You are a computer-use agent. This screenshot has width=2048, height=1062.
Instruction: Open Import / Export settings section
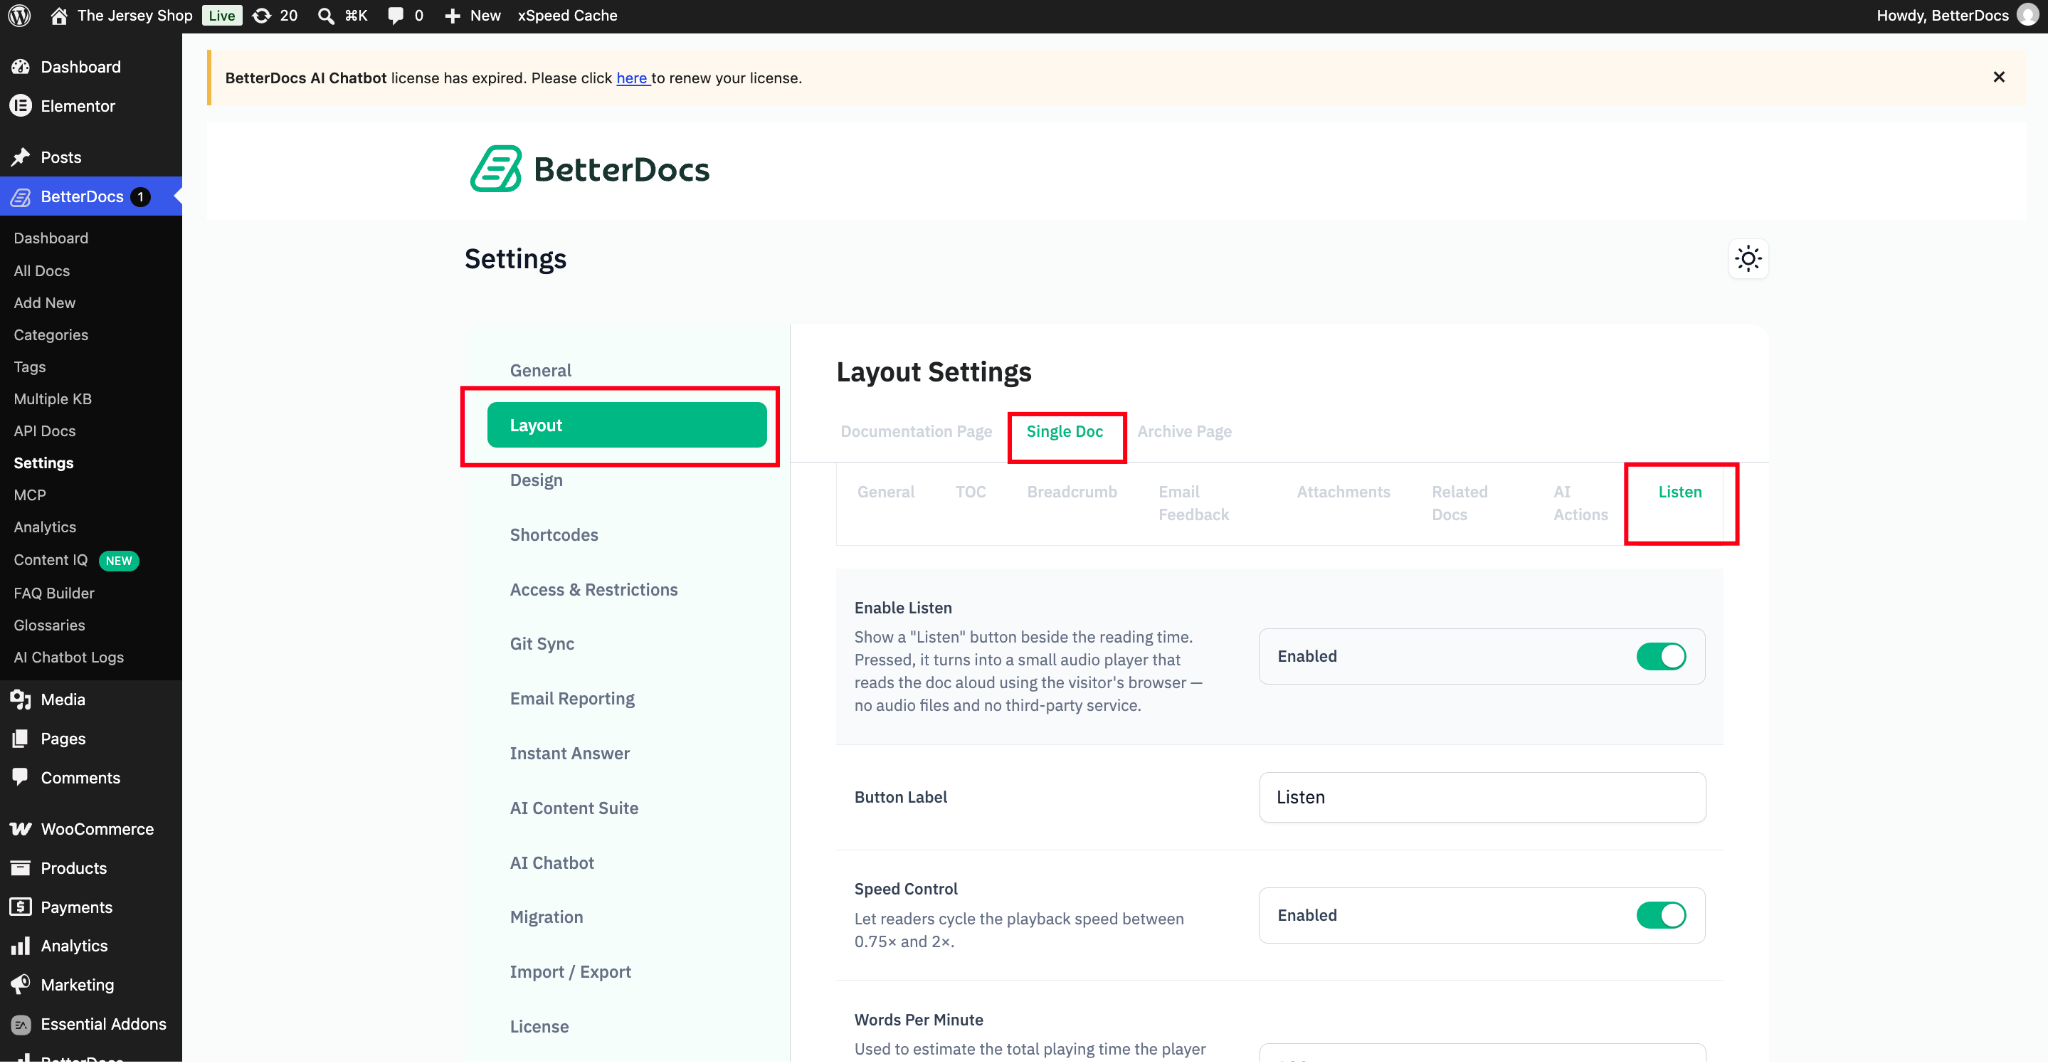point(570,972)
